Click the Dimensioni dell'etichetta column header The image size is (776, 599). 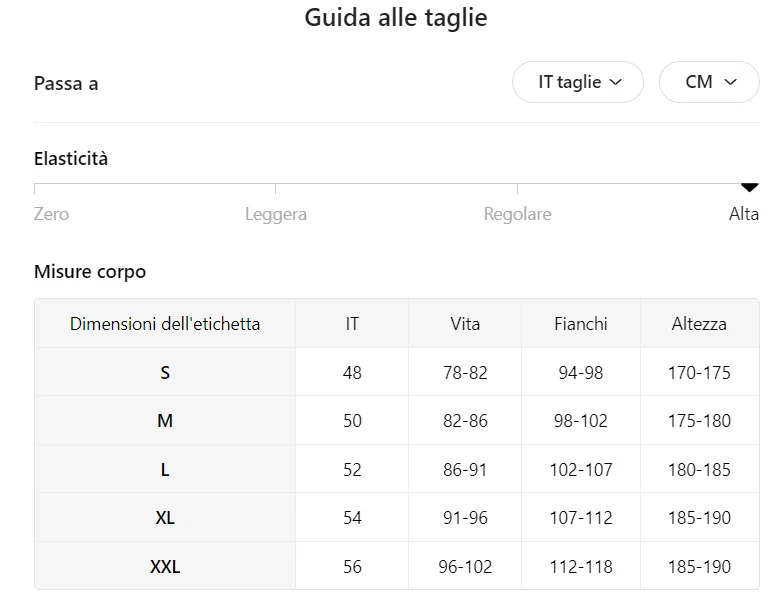165,324
